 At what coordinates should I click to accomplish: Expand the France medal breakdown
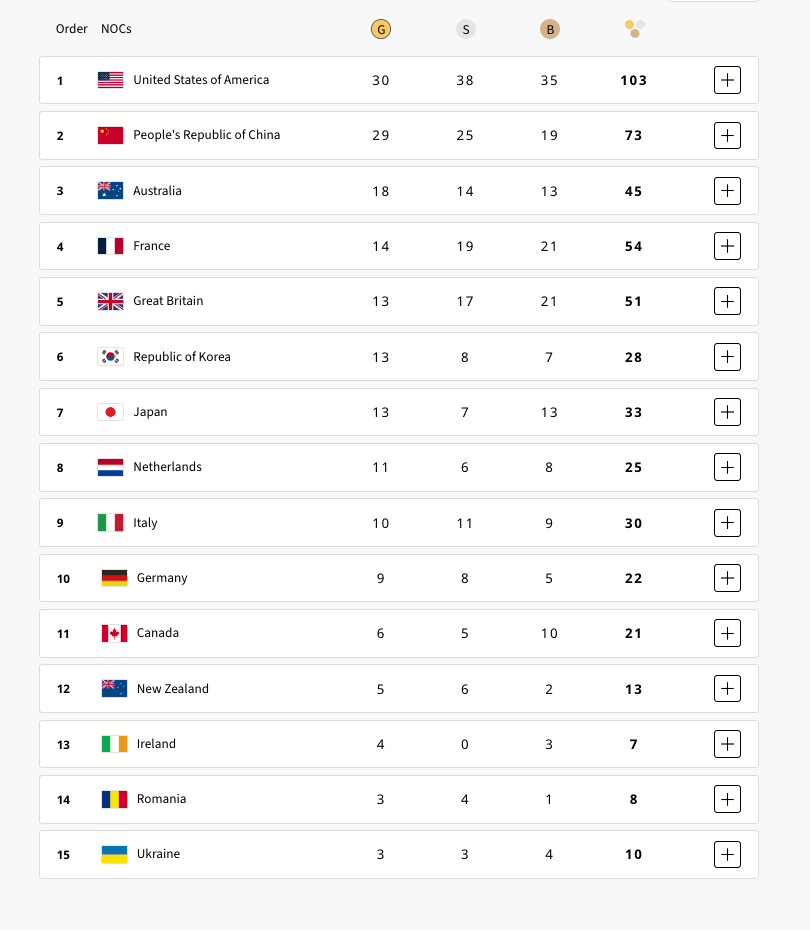click(x=727, y=246)
